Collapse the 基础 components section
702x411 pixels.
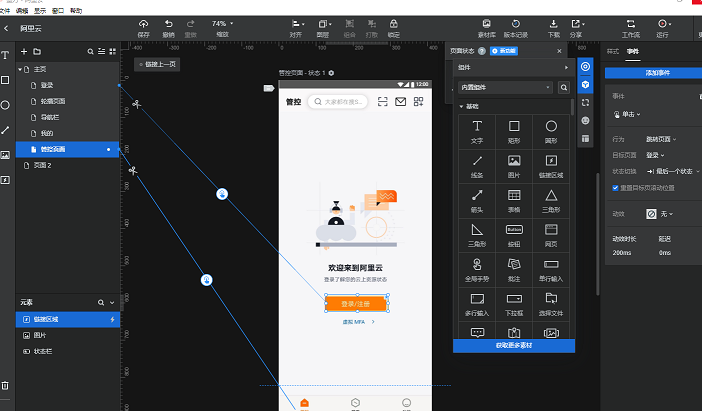click(461, 107)
